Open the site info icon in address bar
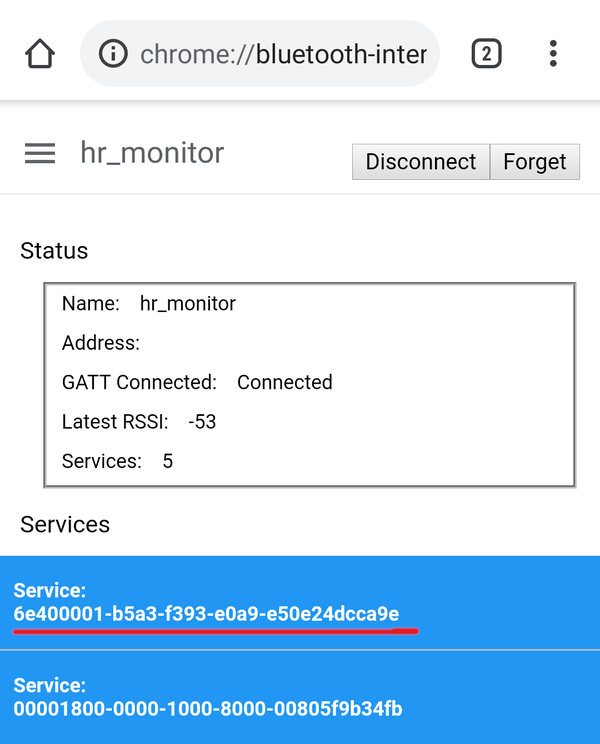Image resolution: width=600 pixels, height=744 pixels. (113, 53)
